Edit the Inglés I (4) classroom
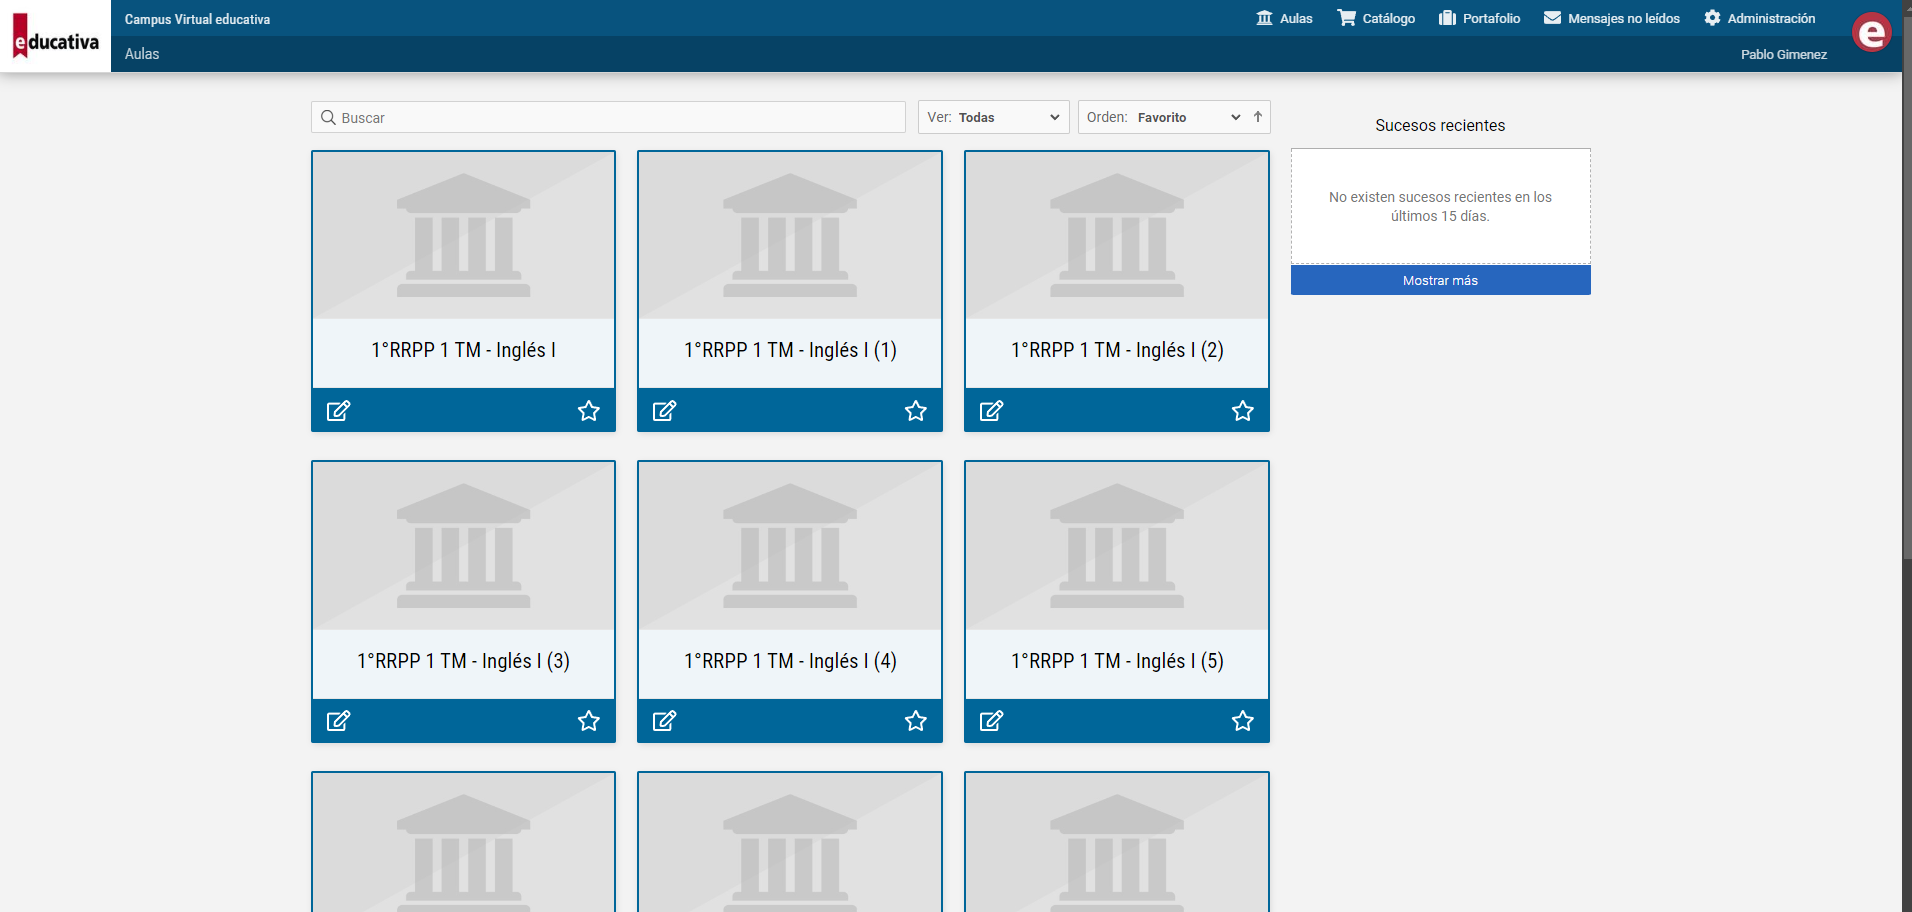 [x=664, y=721]
